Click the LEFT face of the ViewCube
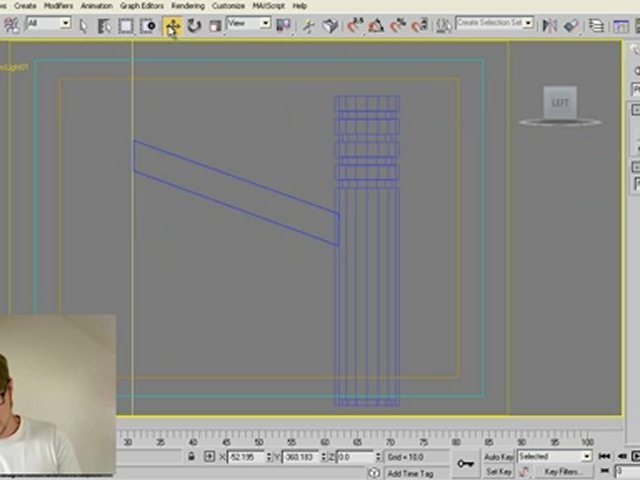The width and height of the screenshot is (640, 480). click(x=560, y=103)
